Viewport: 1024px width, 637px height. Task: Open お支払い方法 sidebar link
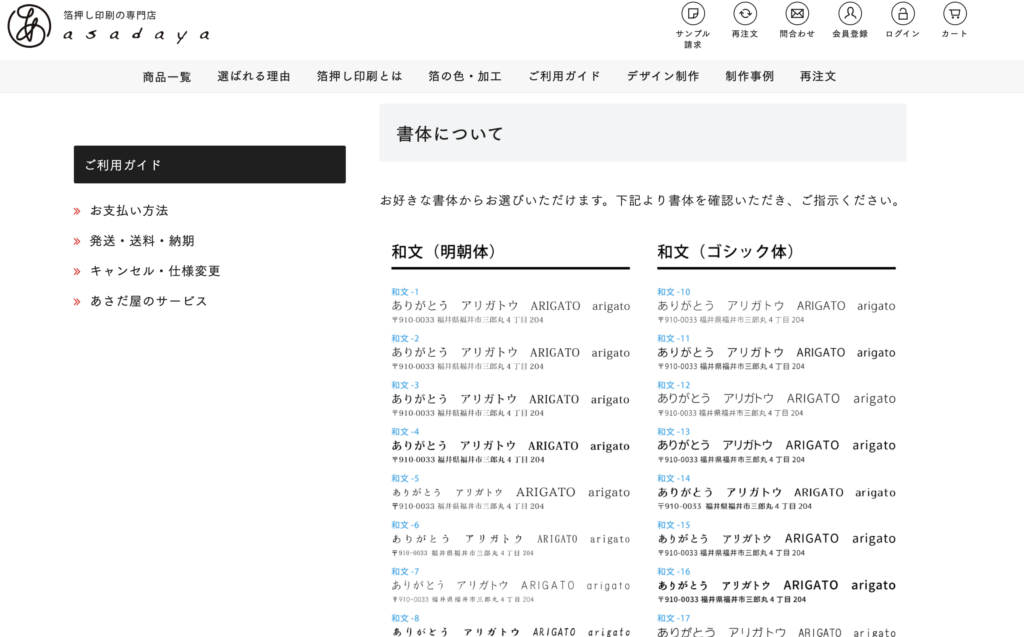point(129,210)
